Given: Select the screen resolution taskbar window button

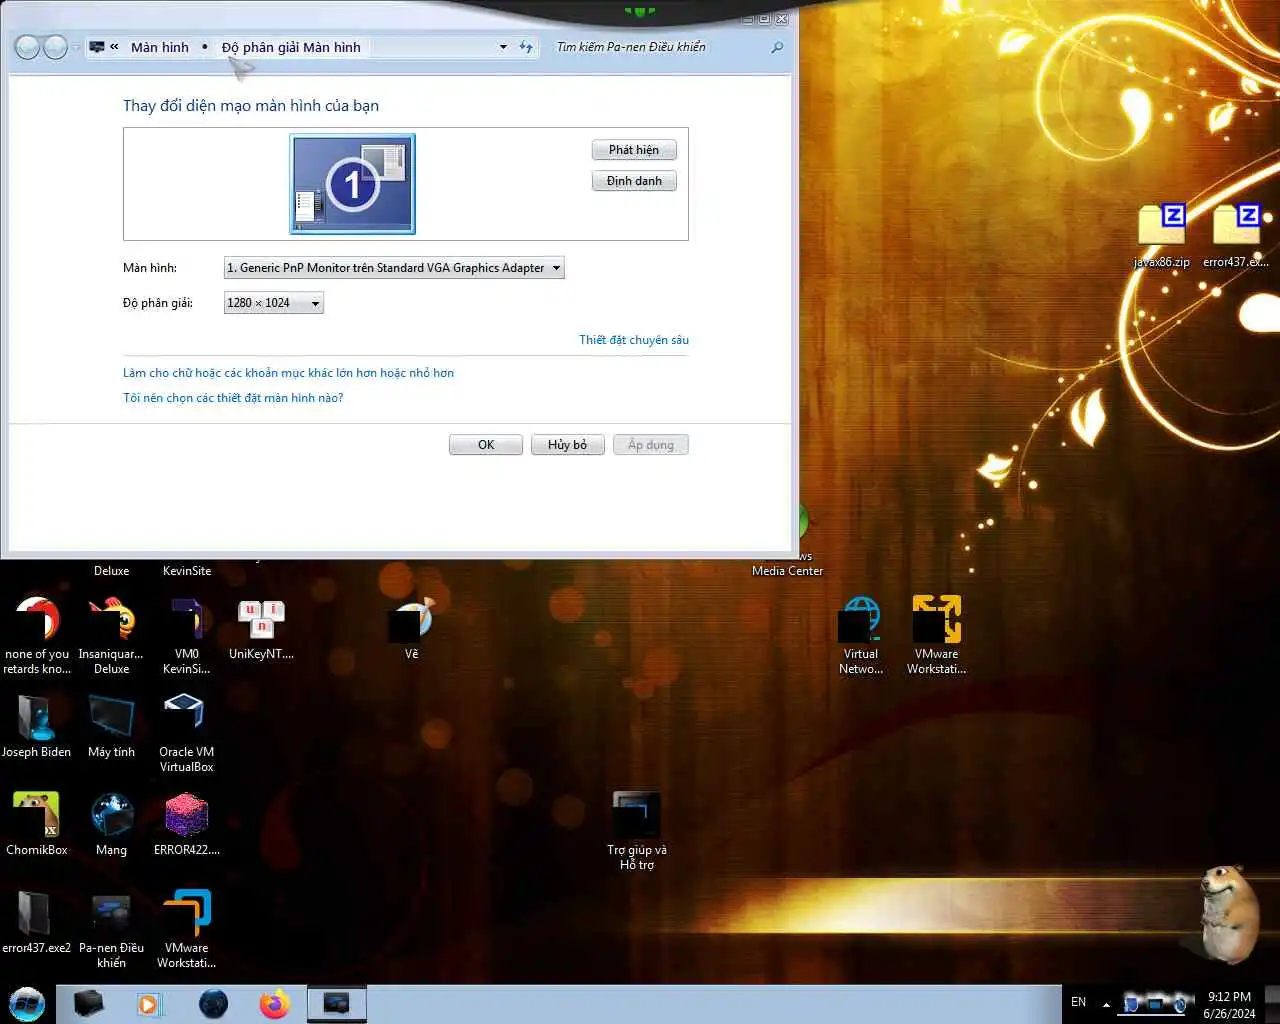Looking at the screenshot, I should 337,1004.
